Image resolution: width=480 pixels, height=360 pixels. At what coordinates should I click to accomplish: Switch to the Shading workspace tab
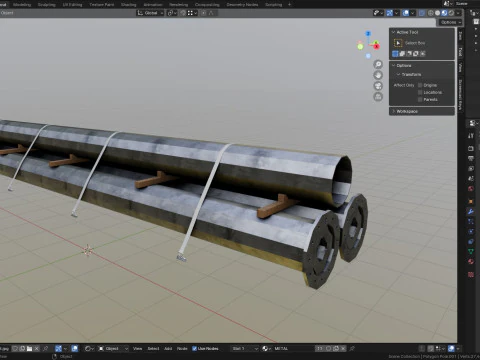128,5
